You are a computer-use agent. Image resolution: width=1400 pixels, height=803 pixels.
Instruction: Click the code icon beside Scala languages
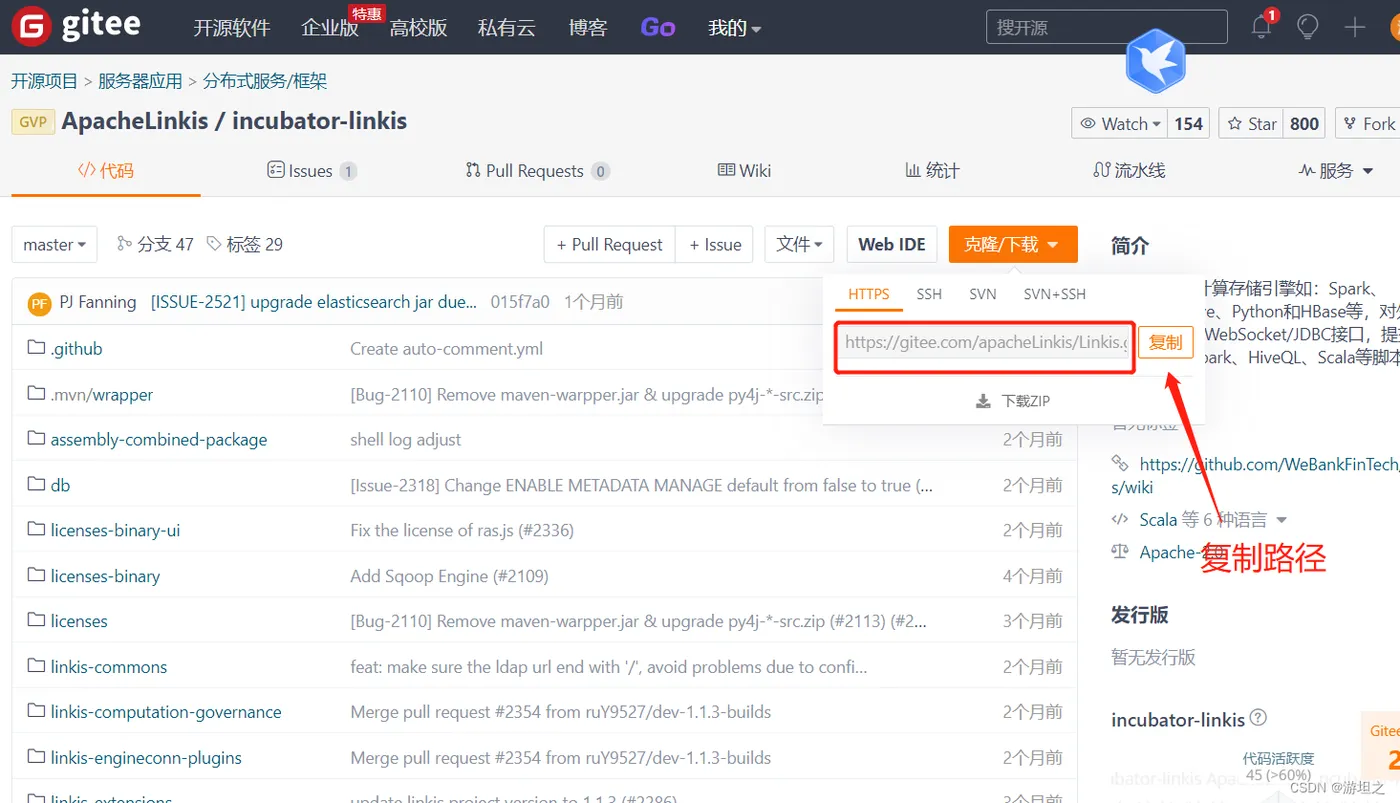pos(1120,519)
